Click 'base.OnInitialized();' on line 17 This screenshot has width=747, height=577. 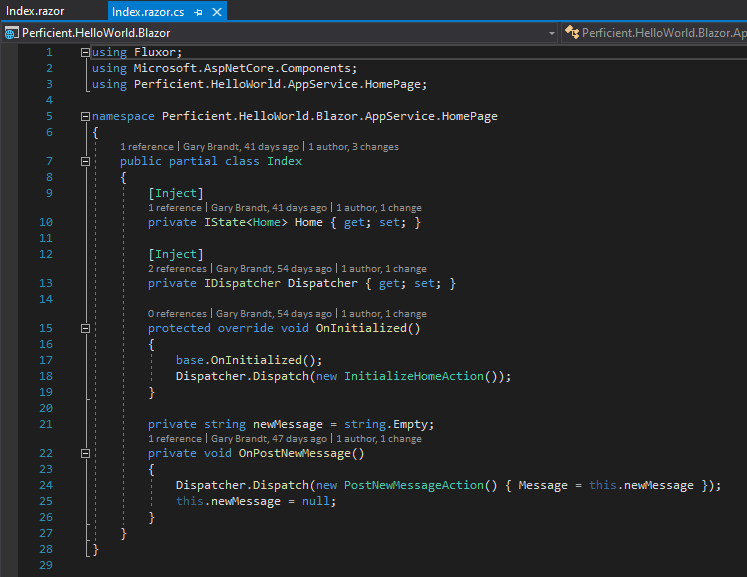pos(249,360)
